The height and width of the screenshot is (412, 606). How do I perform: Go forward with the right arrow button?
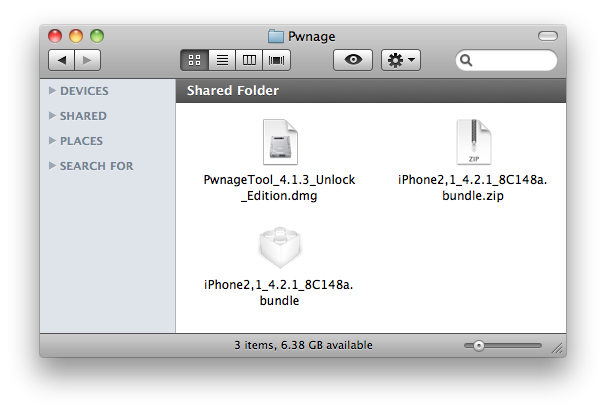point(87,61)
